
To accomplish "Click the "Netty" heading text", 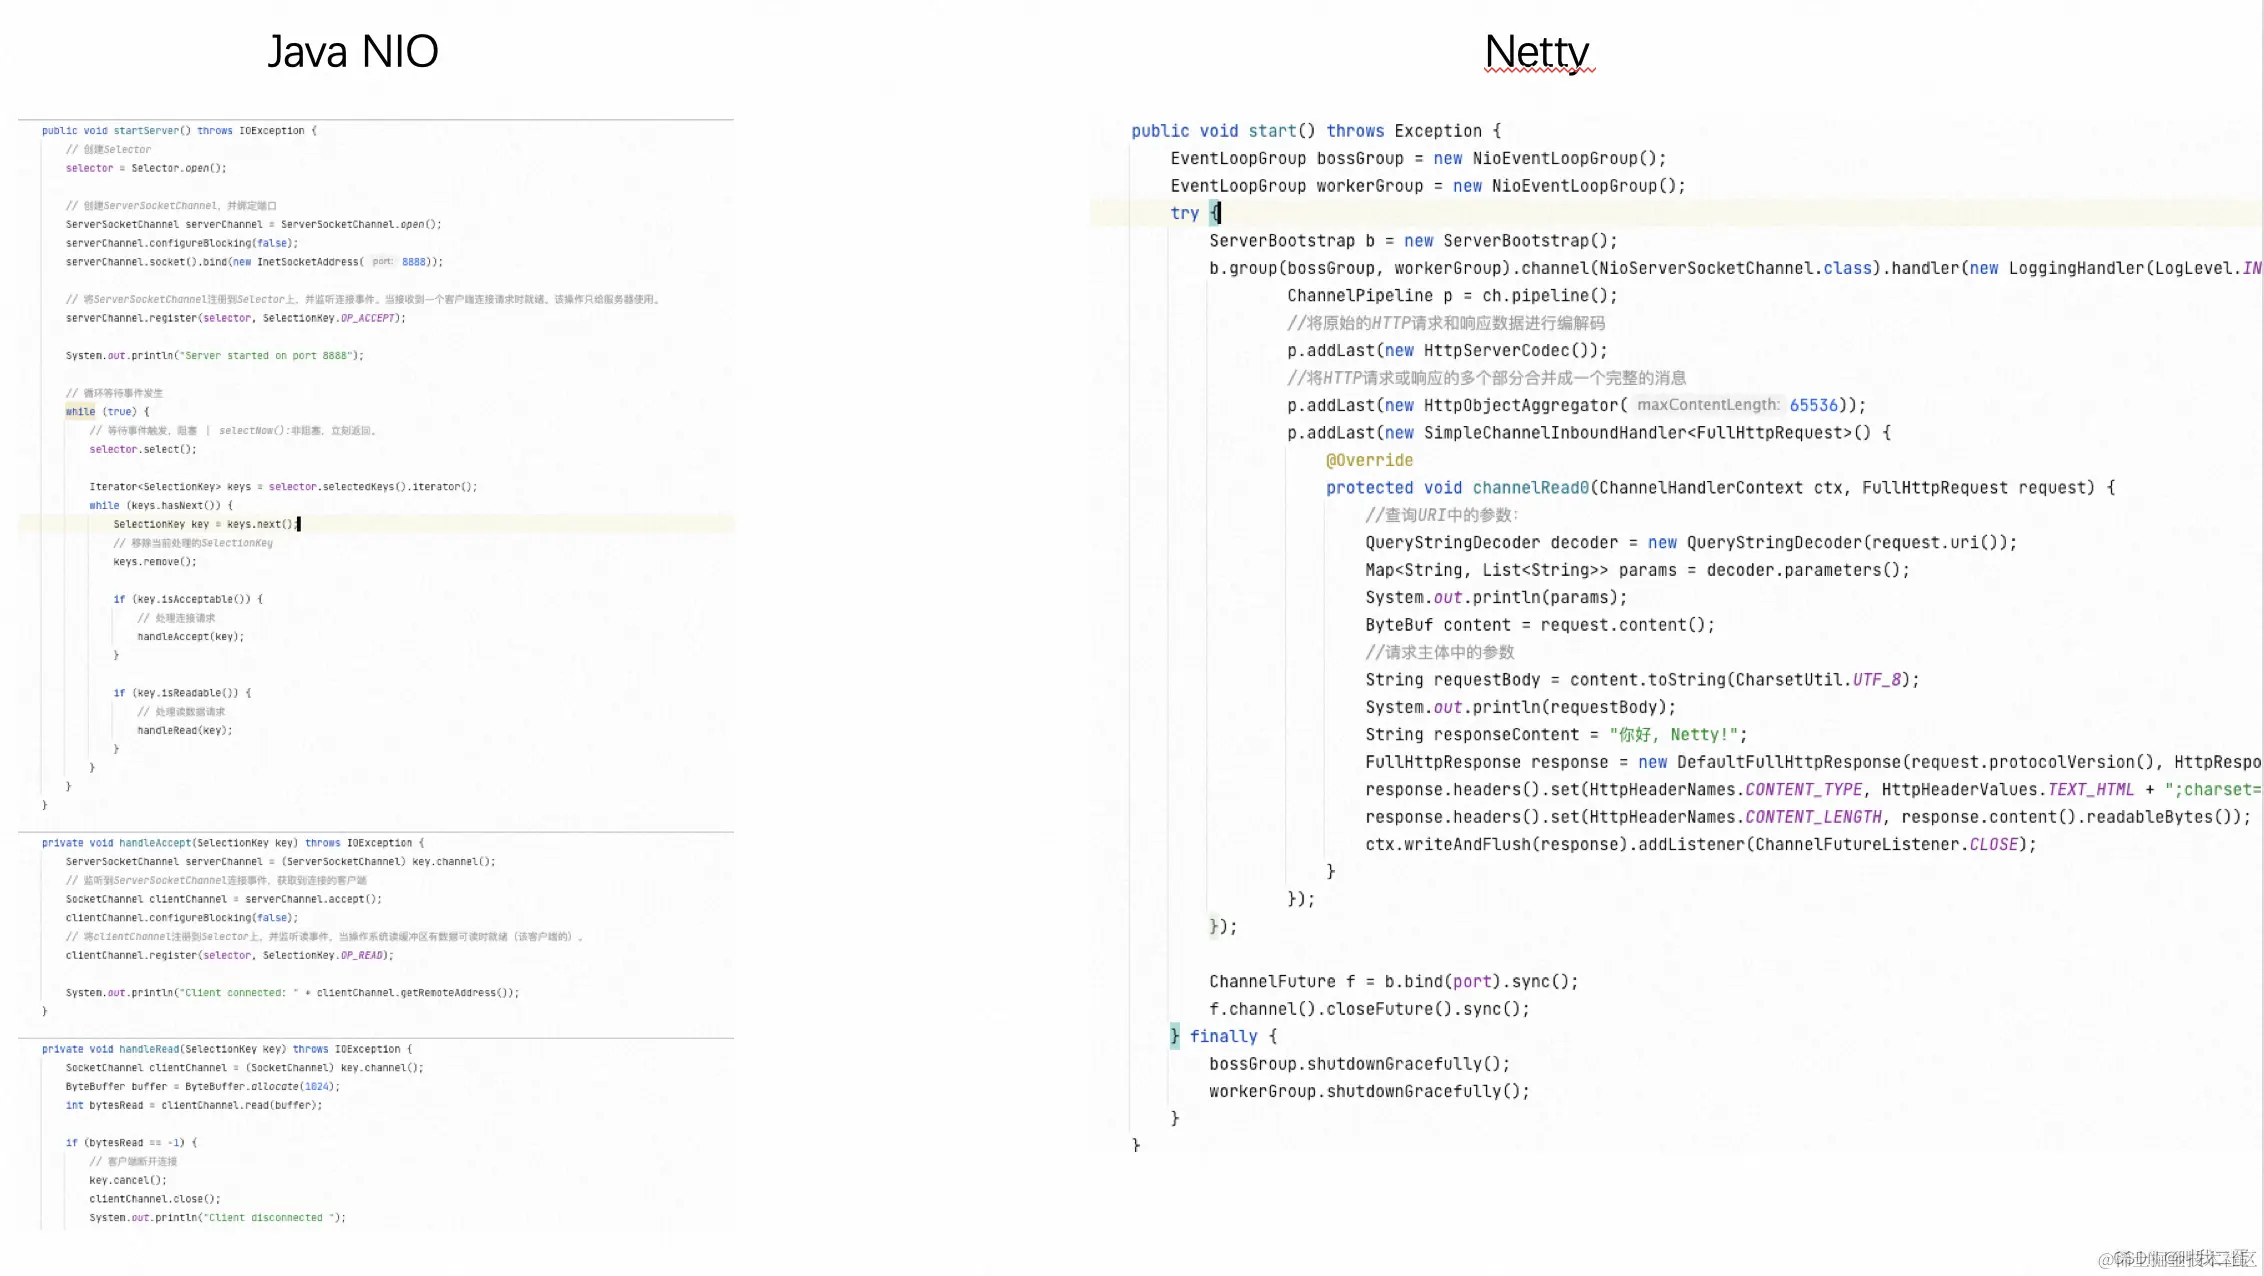I will click(x=1537, y=51).
